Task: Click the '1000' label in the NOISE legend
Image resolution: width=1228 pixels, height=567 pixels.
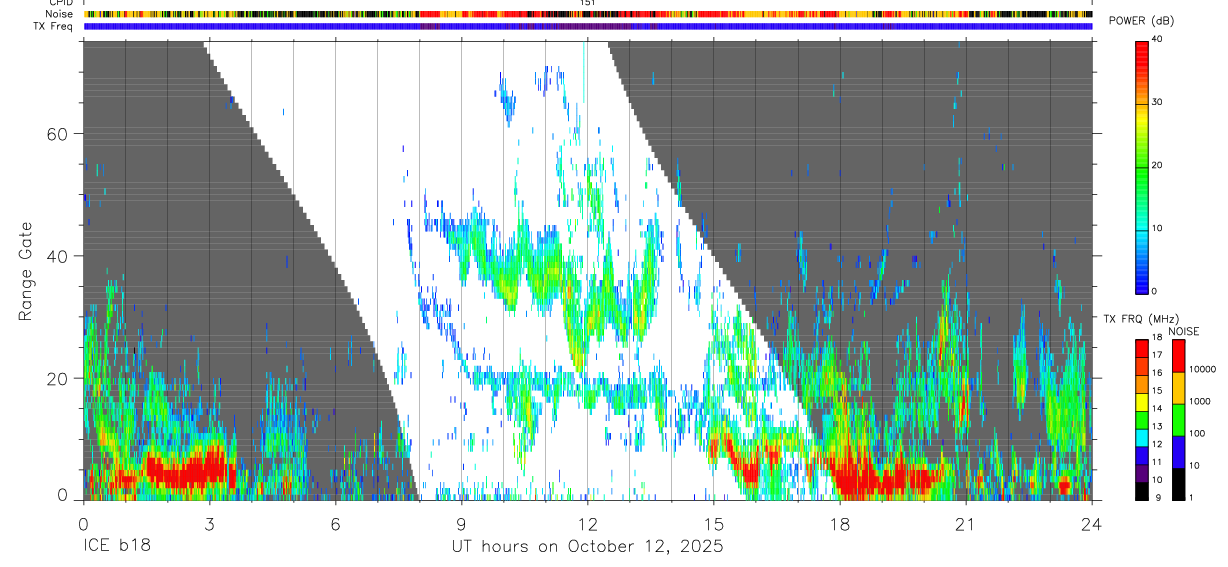Action: [x=1199, y=401]
